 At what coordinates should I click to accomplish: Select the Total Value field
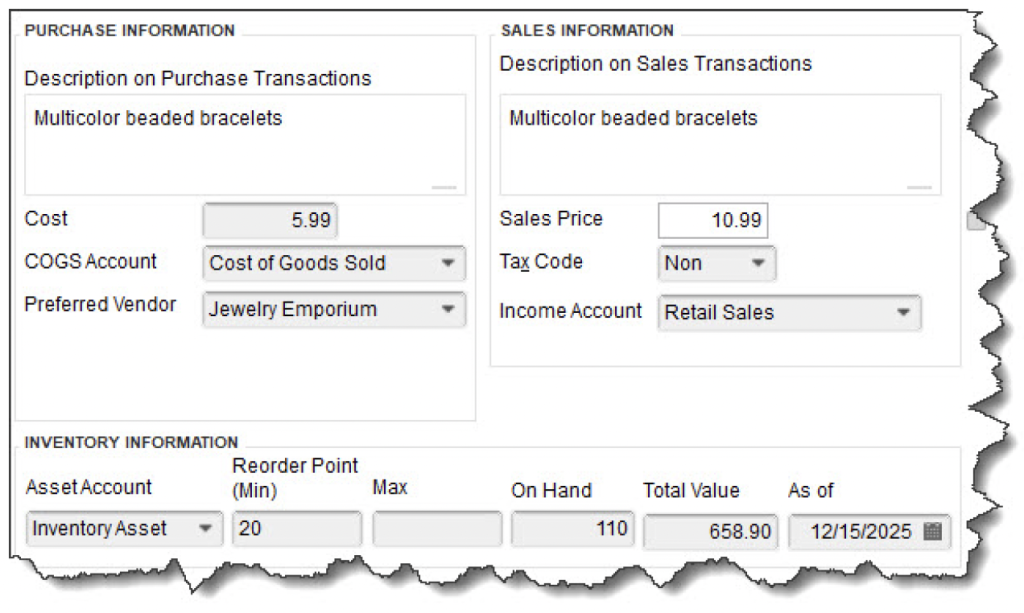(x=709, y=530)
